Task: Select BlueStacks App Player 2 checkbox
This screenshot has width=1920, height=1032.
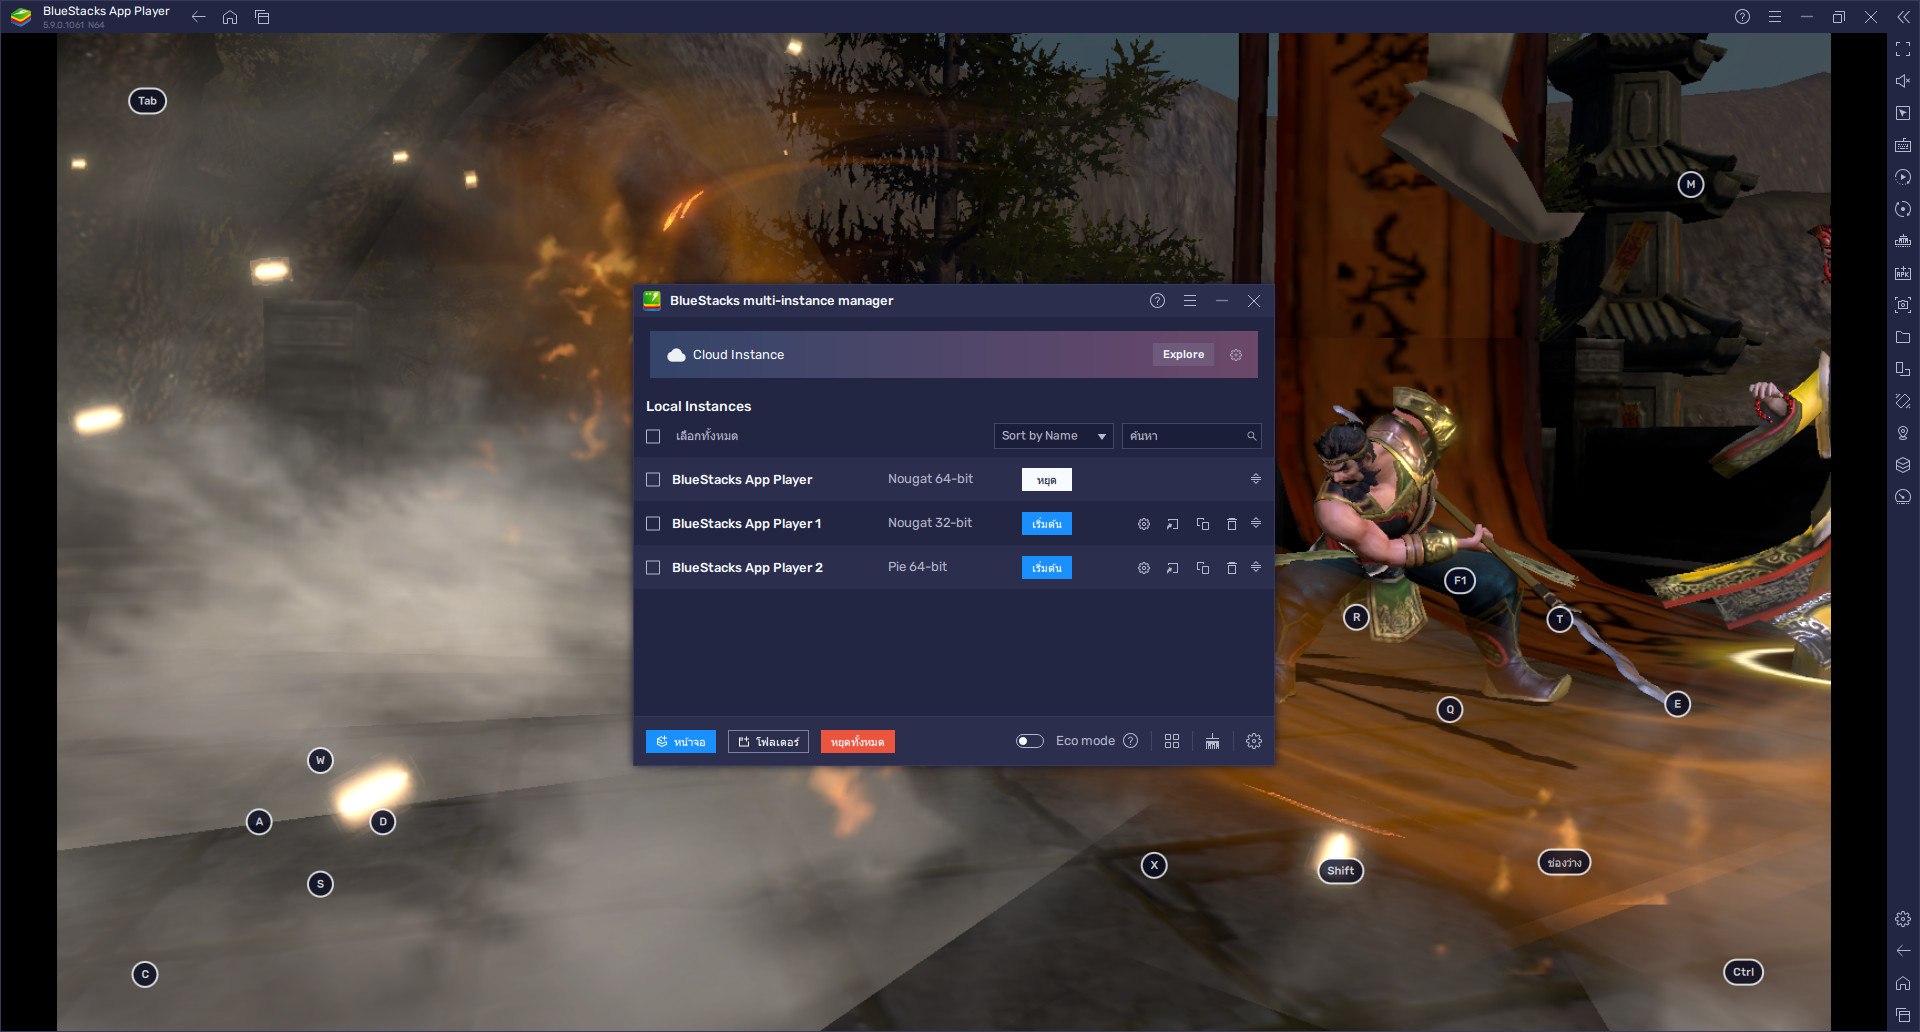Action: pos(653,568)
